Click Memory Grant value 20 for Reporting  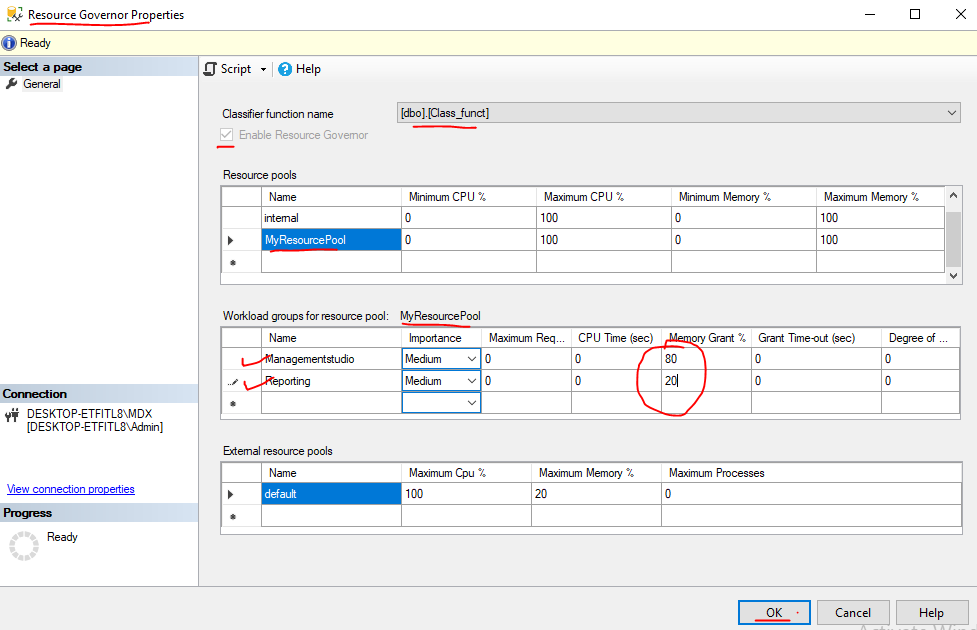tap(706, 381)
